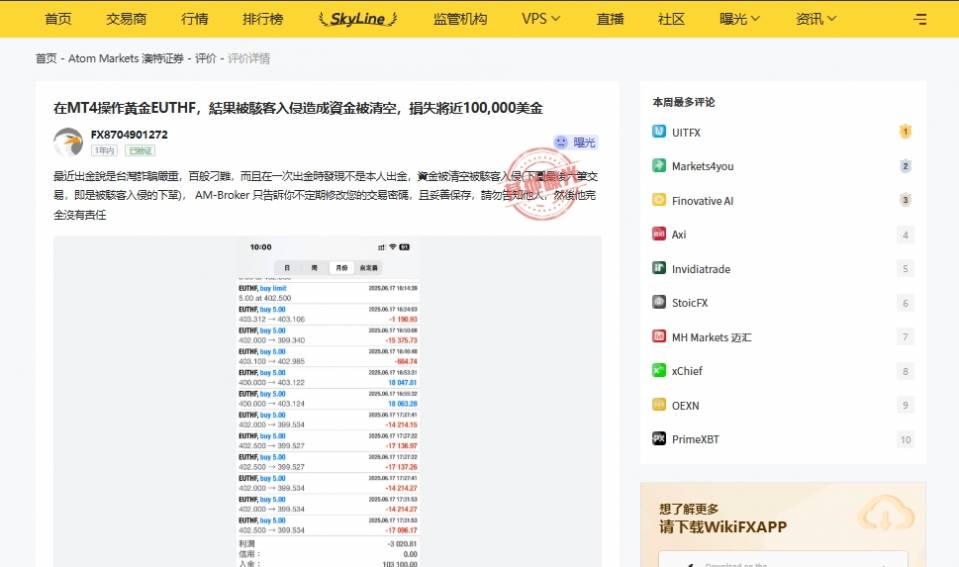959x567 pixels.
Task: Open Invidiatrade broker name link
Action: (x=701, y=269)
